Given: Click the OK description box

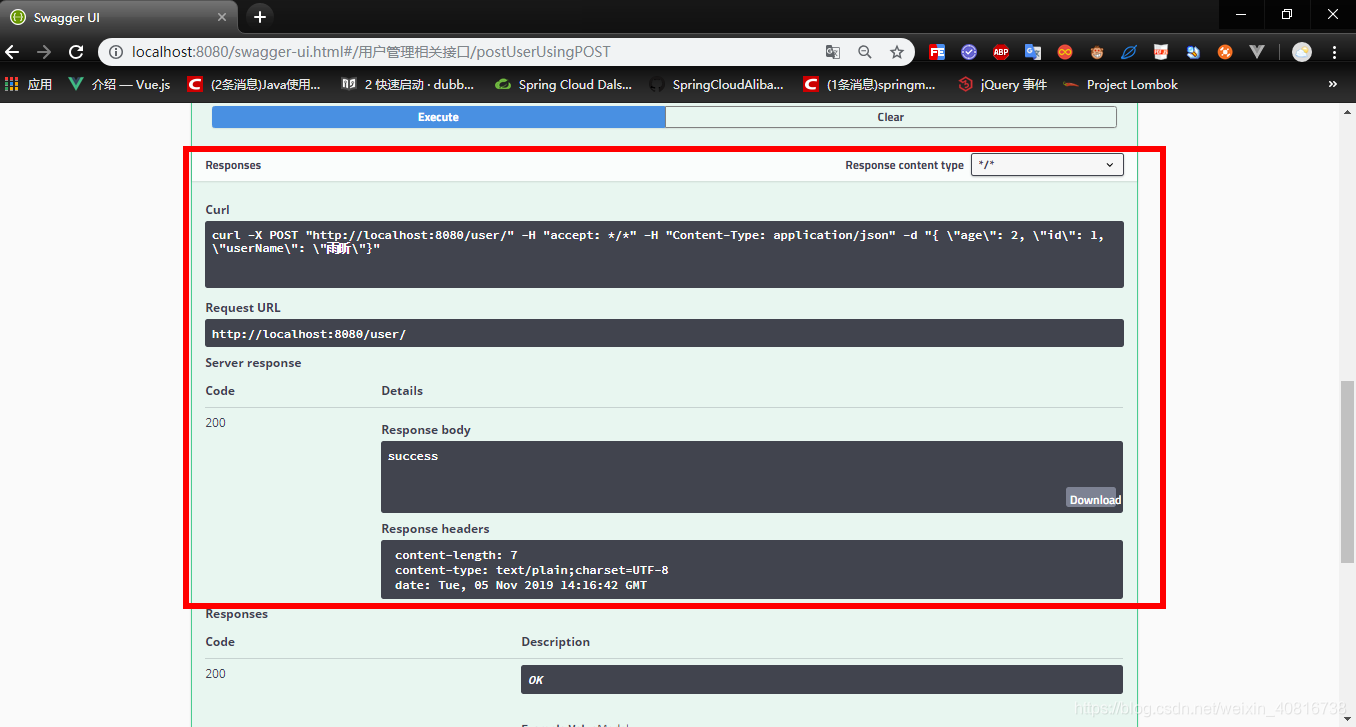Looking at the screenshot, I should 821,679.
